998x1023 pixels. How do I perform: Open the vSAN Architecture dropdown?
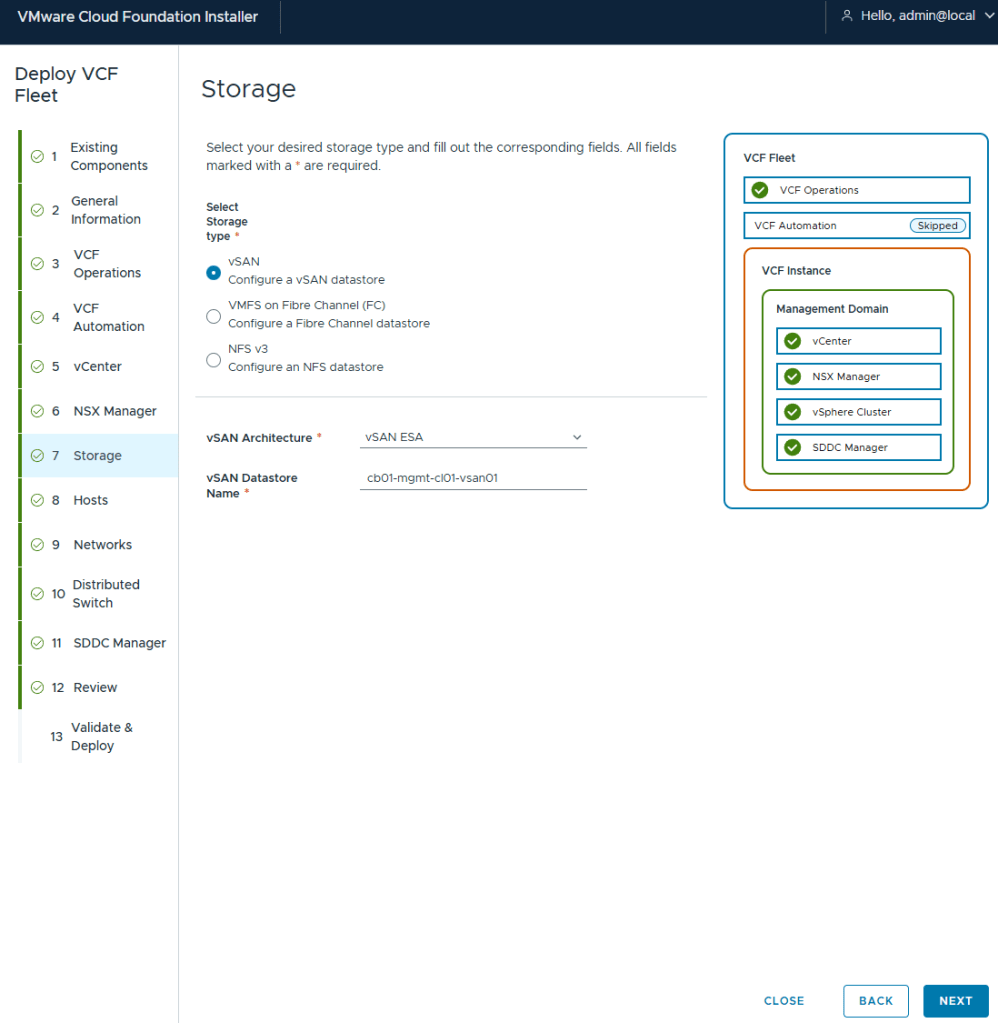[x=473, y=437]
